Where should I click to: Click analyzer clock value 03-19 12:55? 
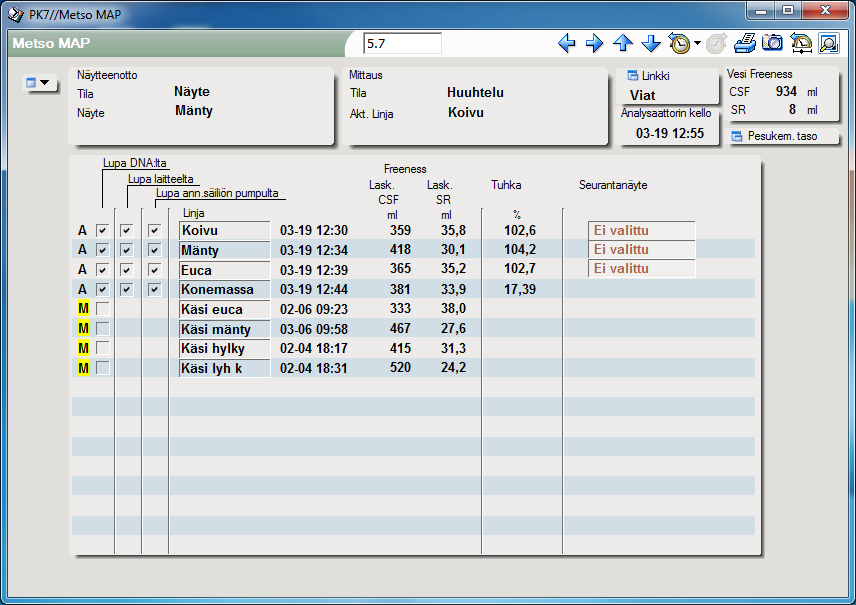(670, 133)
